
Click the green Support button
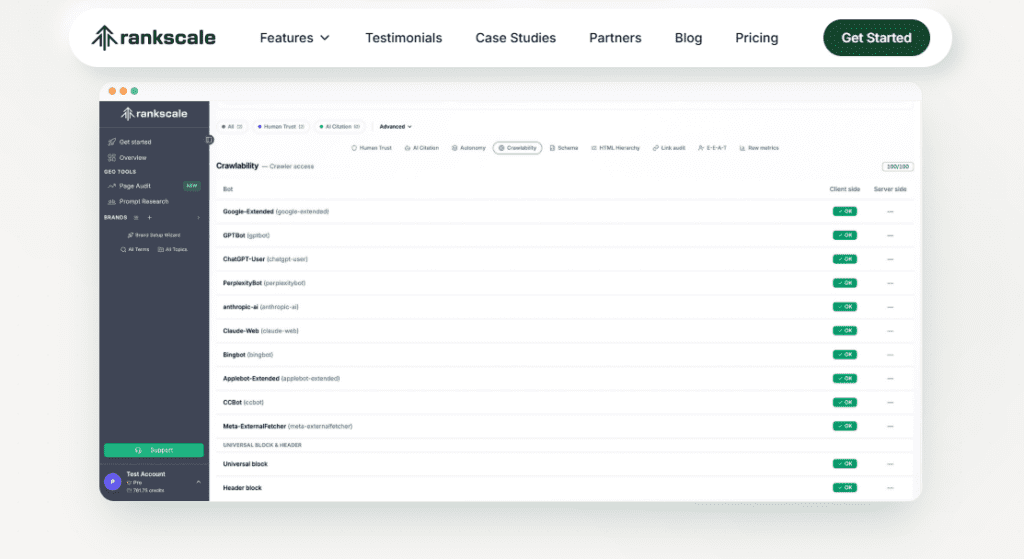pyautogui.click(x=154, y=450)
